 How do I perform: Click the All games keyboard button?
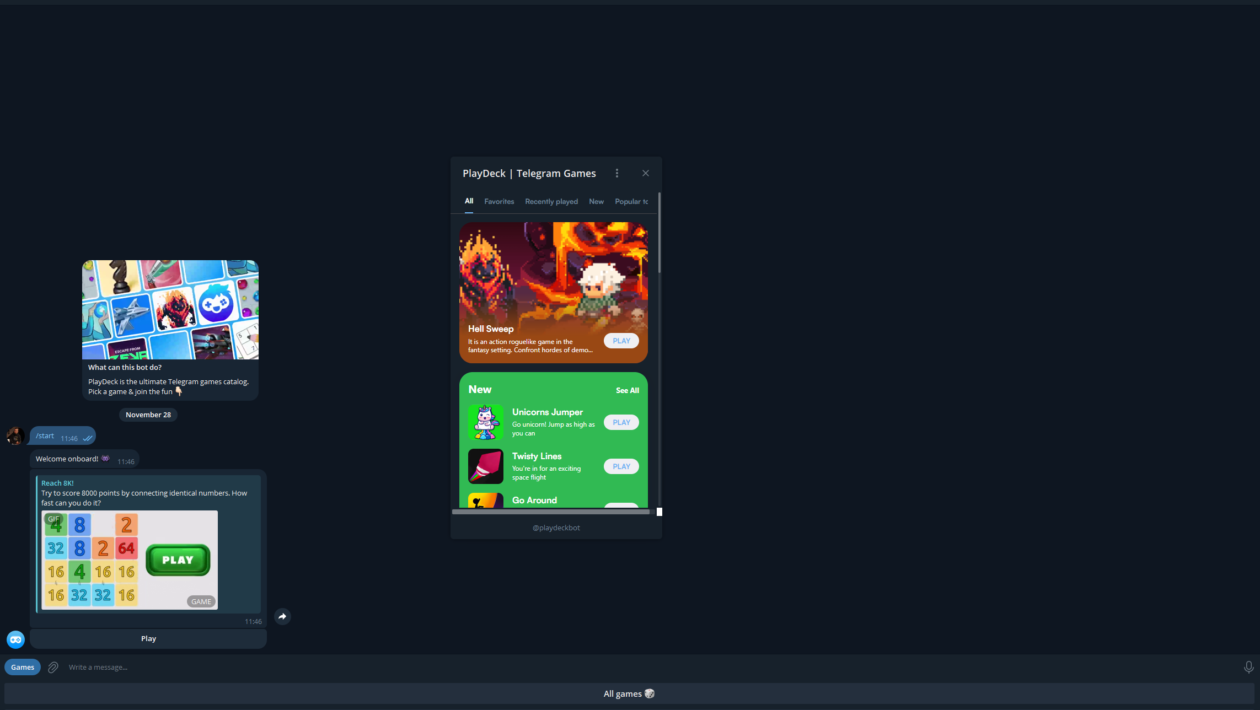629,694
